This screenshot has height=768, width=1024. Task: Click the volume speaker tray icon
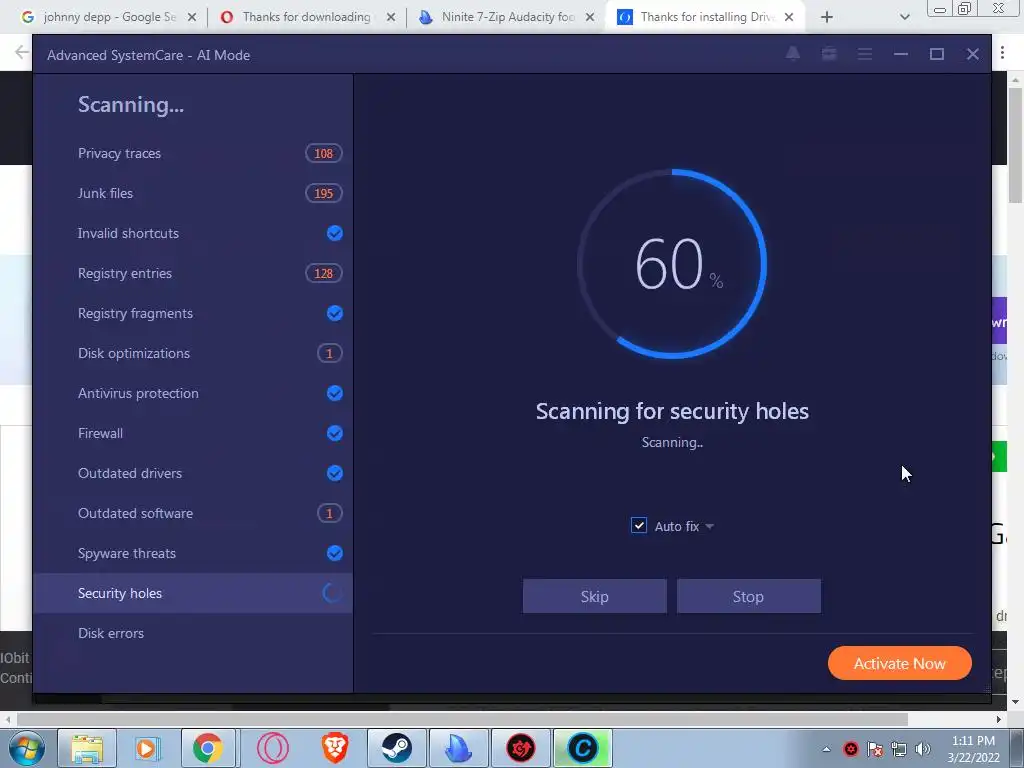click(922, 749)
